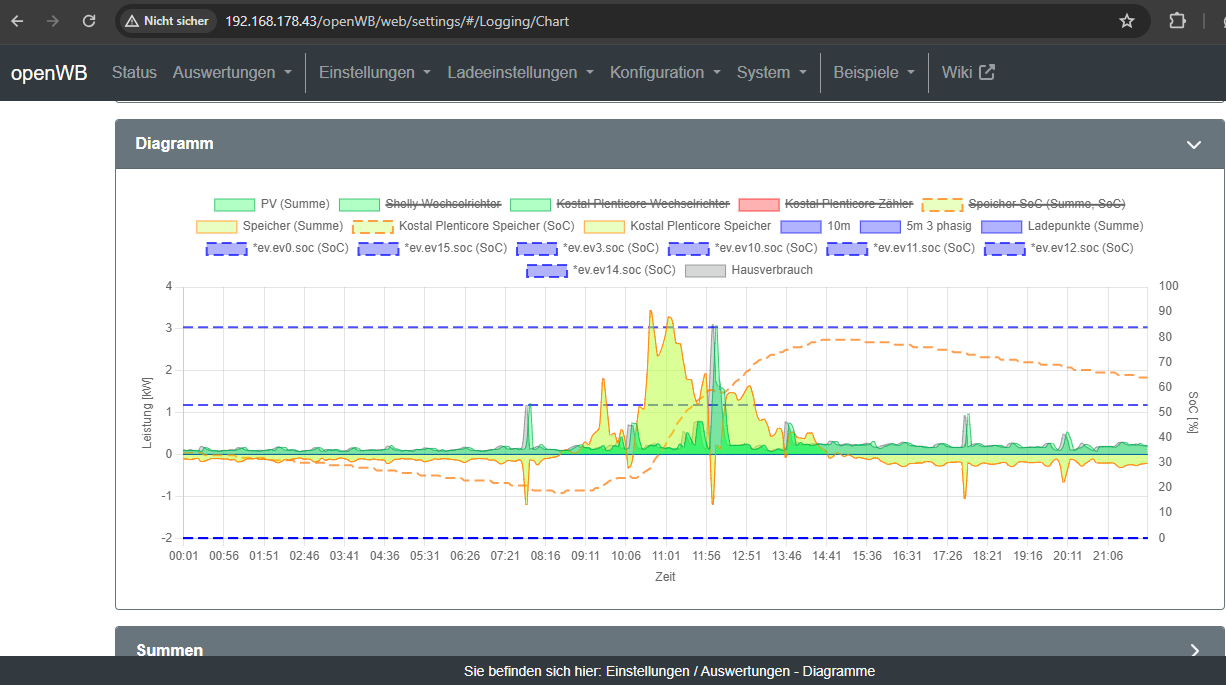Click the openWB brand logo
This screenshot has height=685, width=1226.
[49, 72]
